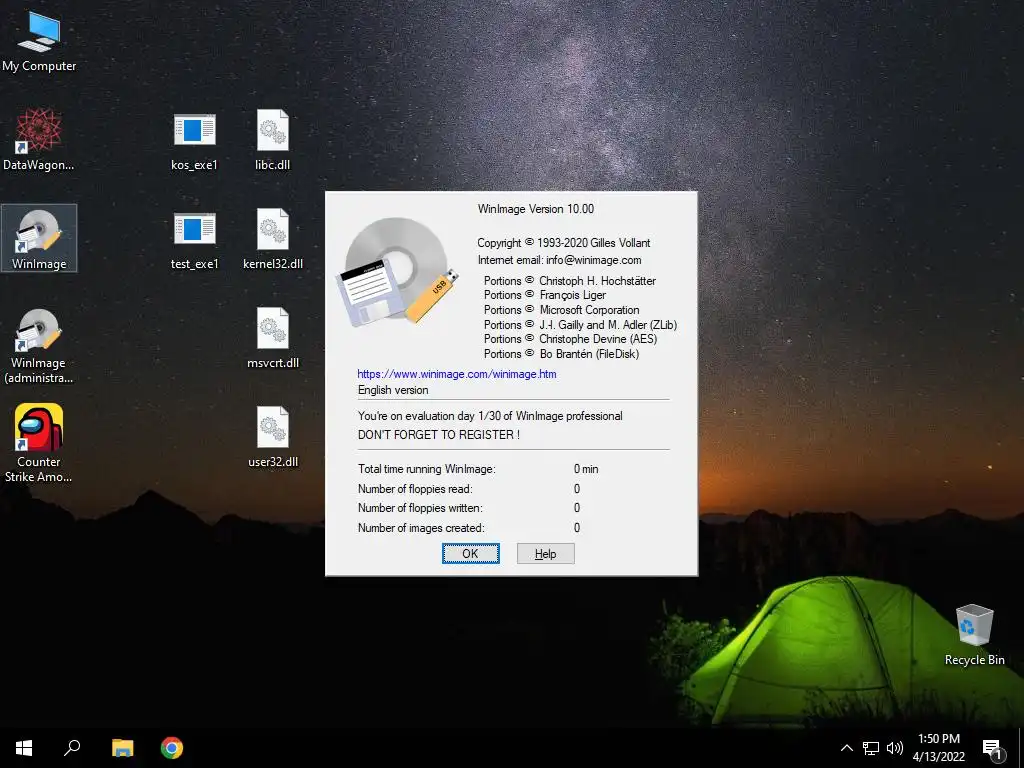Click OK to close the About dialog

pyautogui.click(x=471, y=554)
